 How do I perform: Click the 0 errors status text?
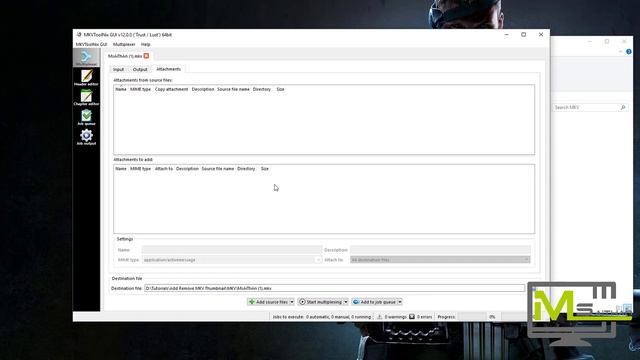[424, 317]
